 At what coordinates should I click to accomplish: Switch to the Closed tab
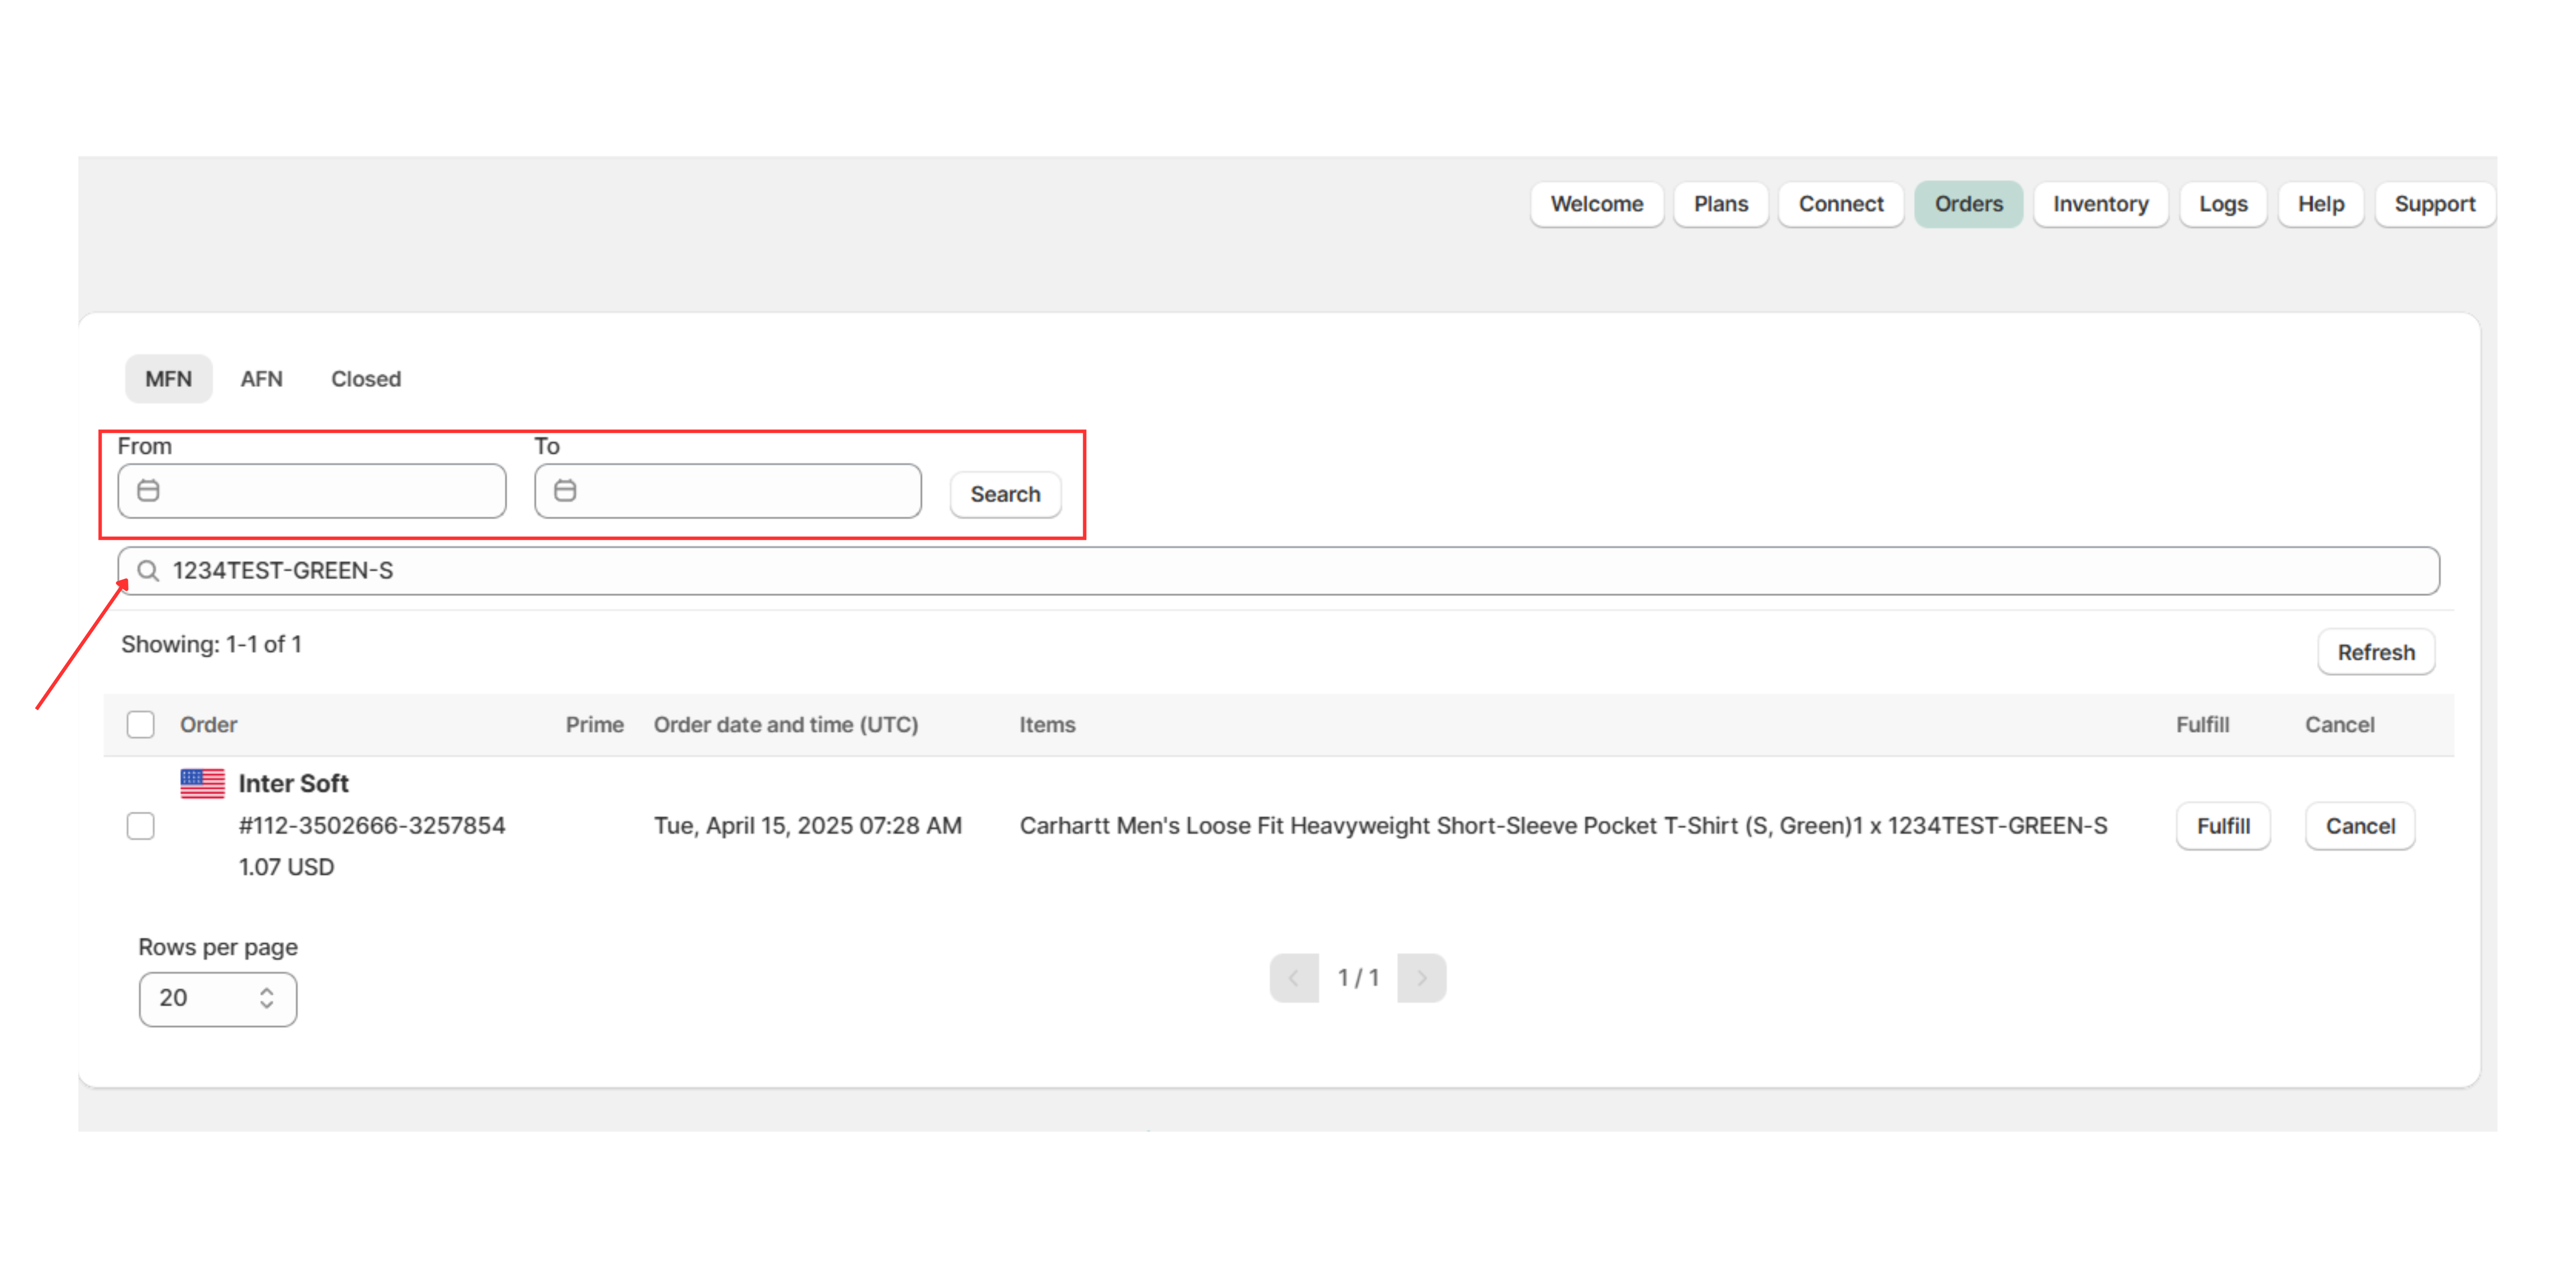click(x=366, y=379)
